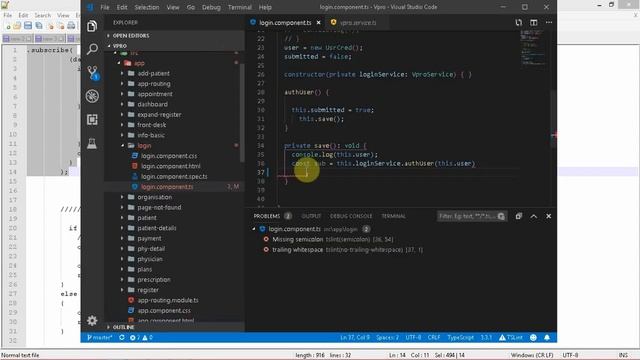Open the Help menu
The height and width of the screenshot is (360, 640).
click(x=265, y=7)
